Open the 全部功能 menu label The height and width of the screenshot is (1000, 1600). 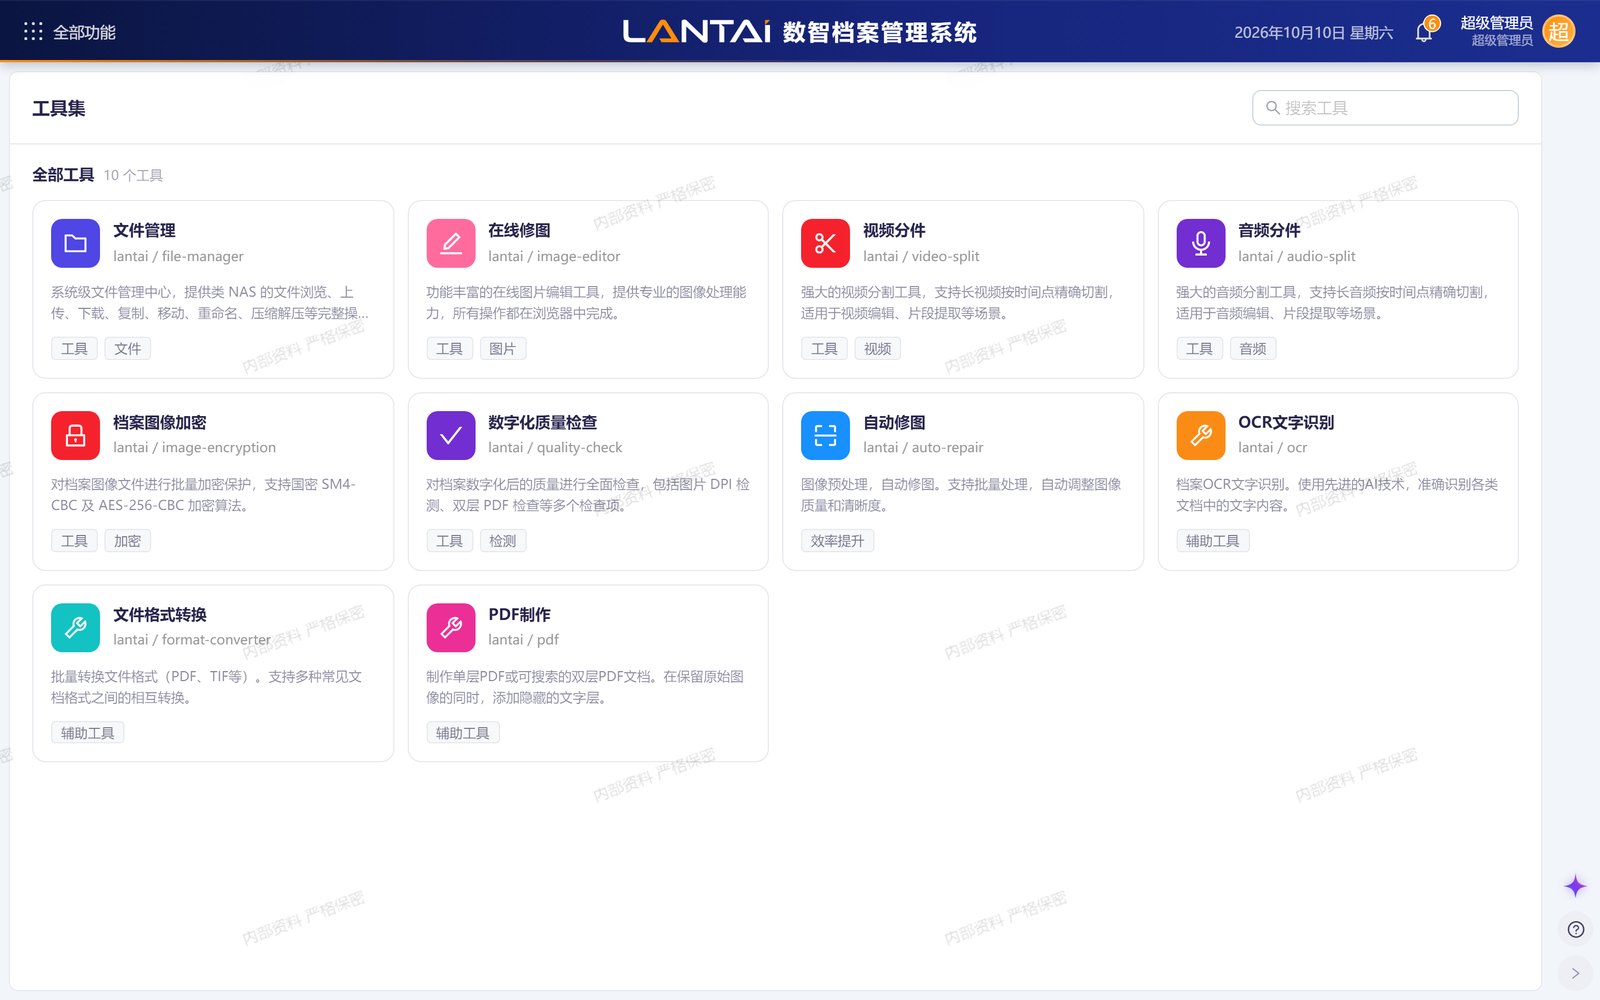(84, 32)
